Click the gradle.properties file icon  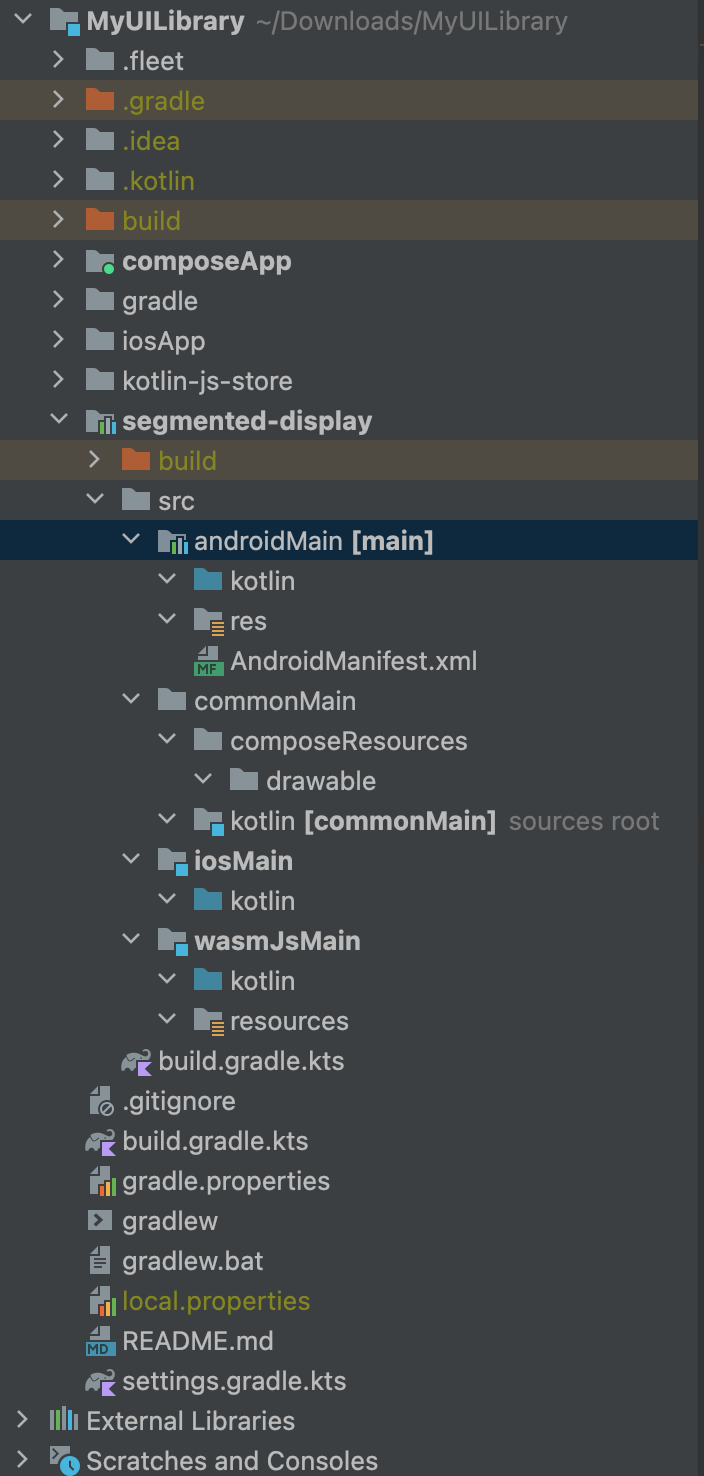click(100, 1181)
